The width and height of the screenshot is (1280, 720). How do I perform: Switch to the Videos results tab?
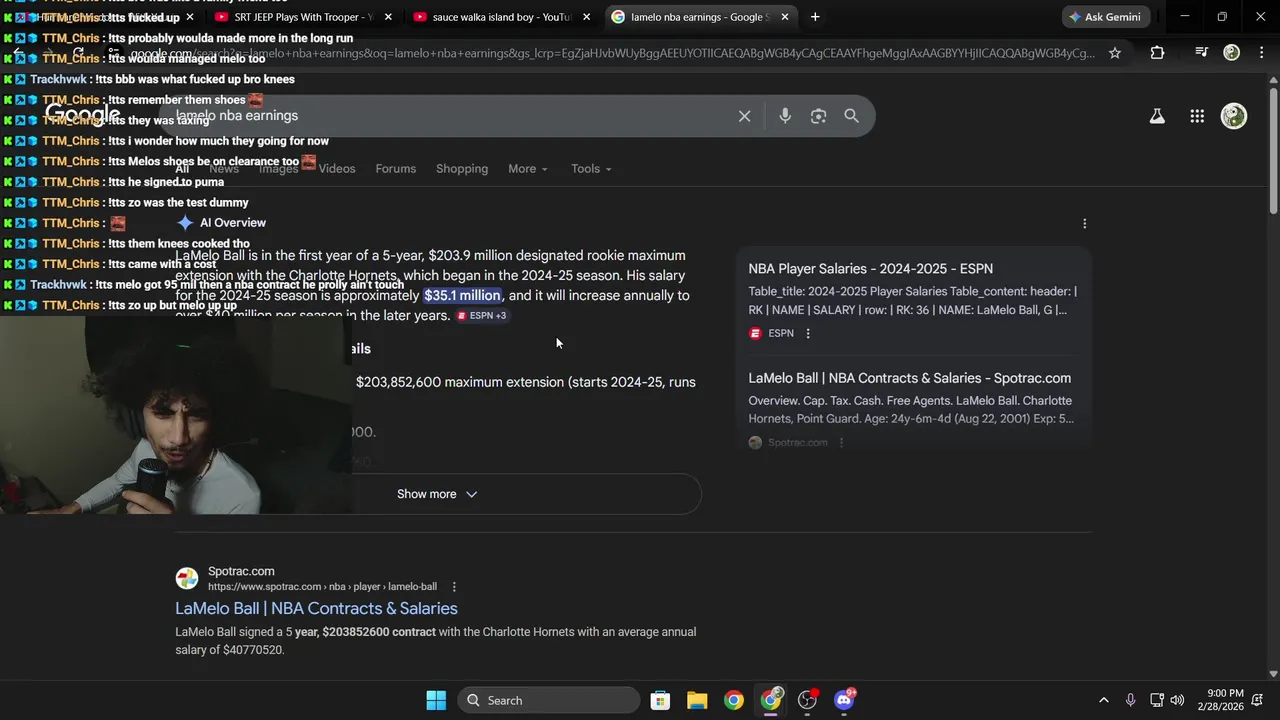(x=337, y=169)
